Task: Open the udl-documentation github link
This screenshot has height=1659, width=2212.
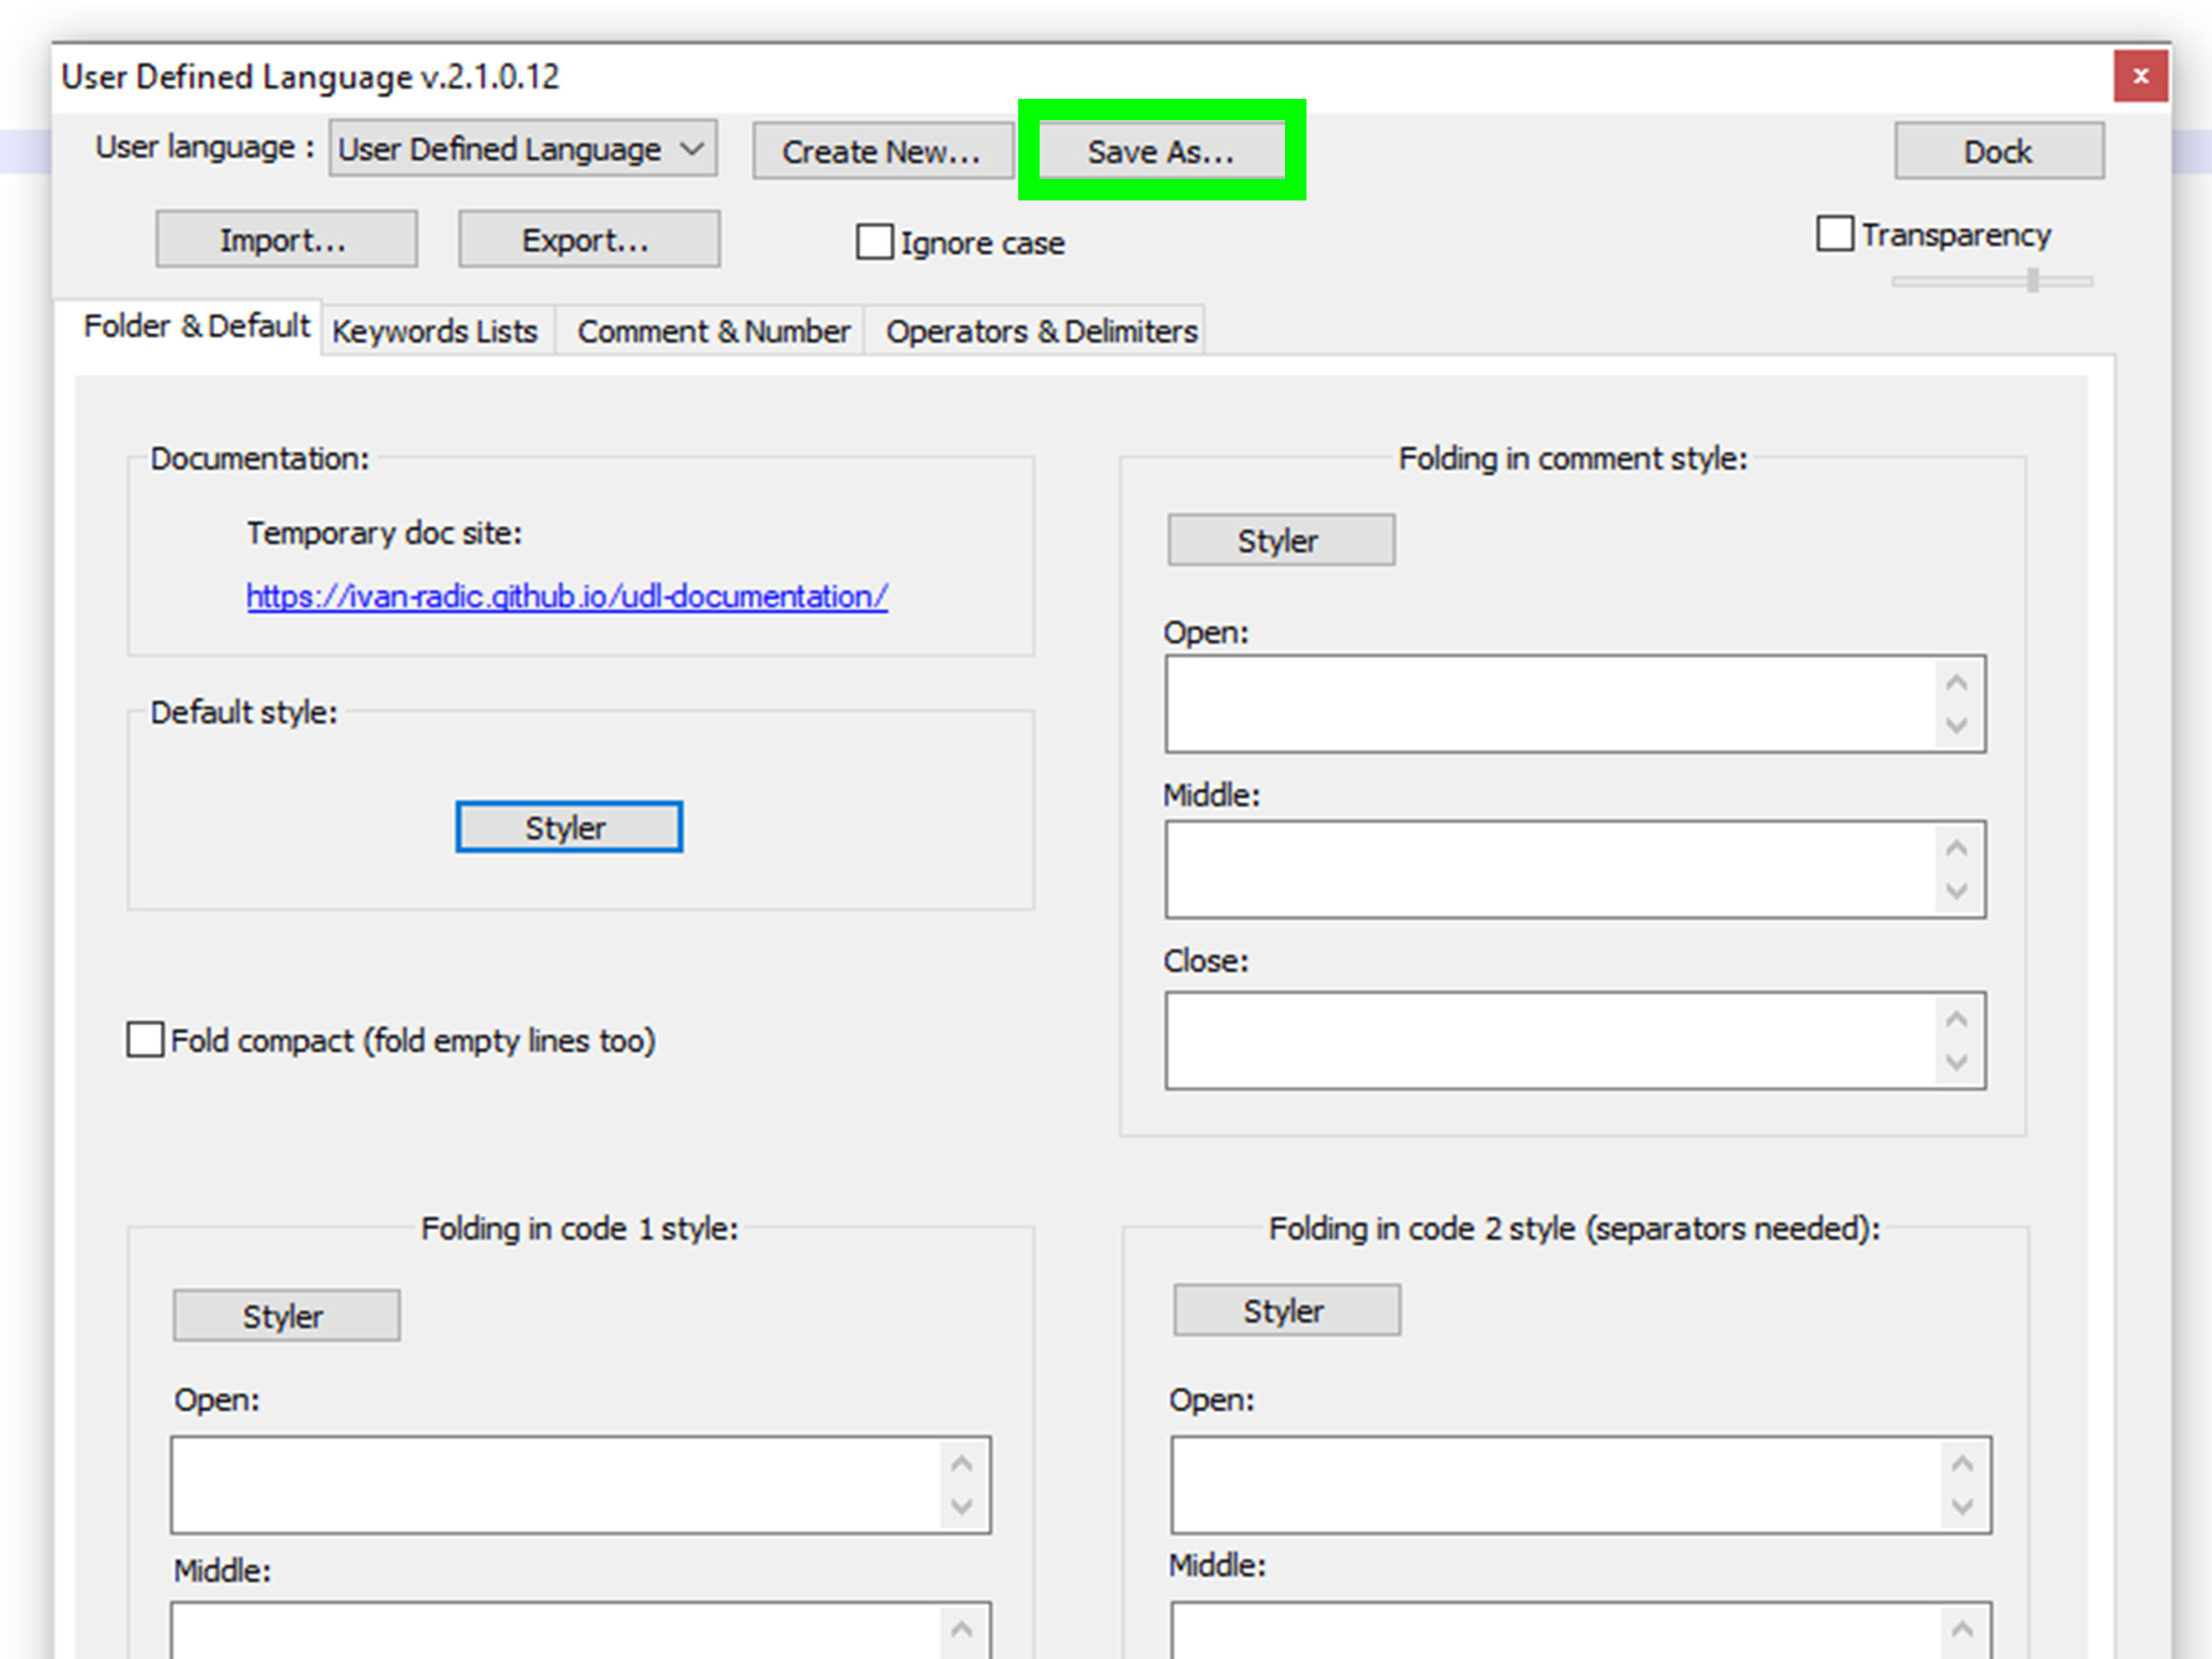Action: click(x=567, y=597)
